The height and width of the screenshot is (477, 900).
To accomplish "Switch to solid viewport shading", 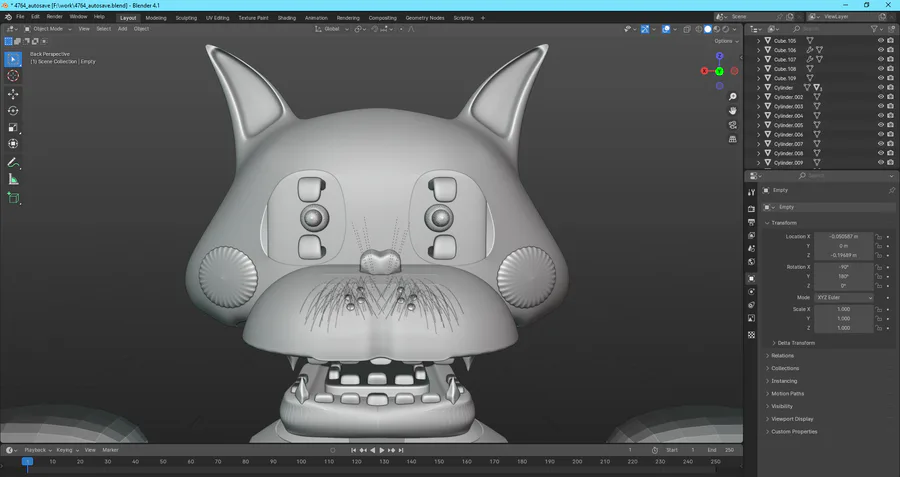I will pyautogui.click(x=708, y=29).
